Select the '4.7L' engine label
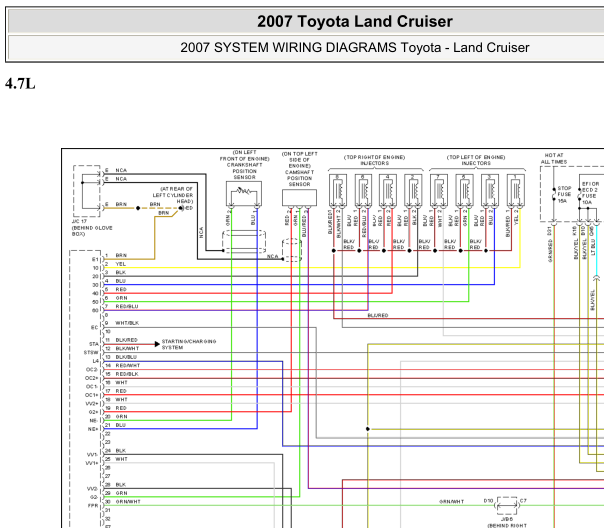This screenshot has height=528, width=604. [x=20, y=84]
